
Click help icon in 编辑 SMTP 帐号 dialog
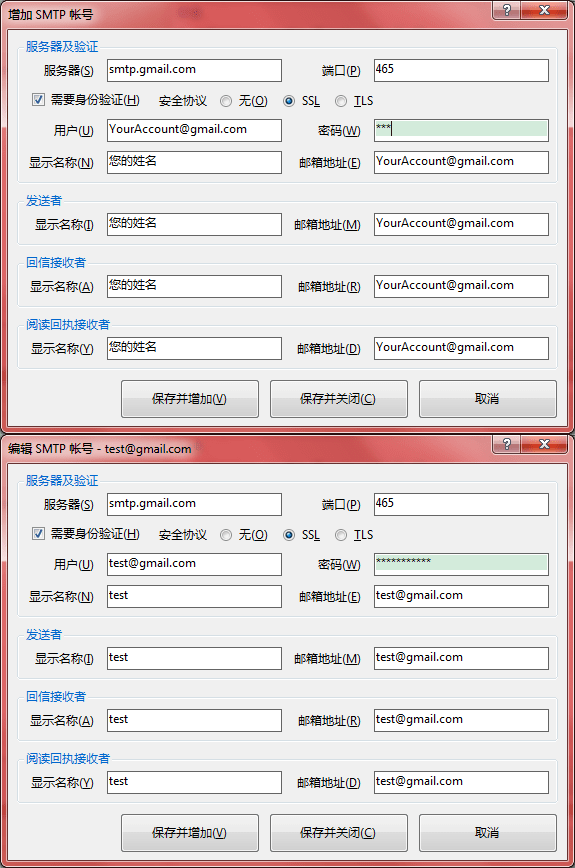click(x=506, y=445)
